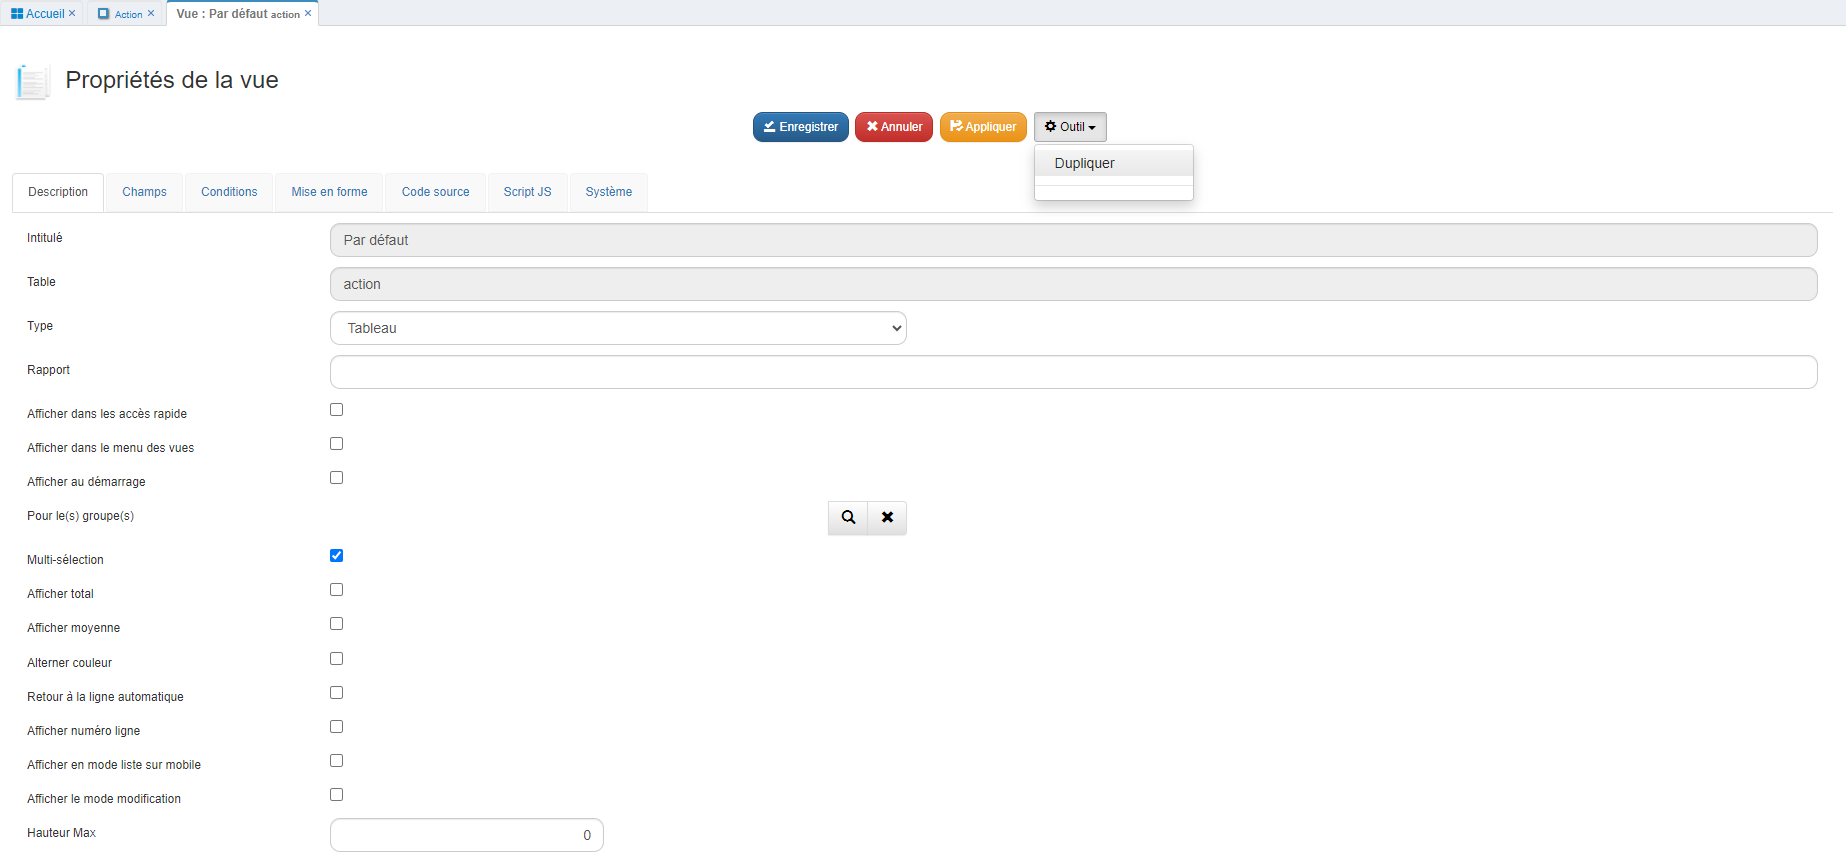
Task: Switch to the Description tab
Action: pos(58,192)
